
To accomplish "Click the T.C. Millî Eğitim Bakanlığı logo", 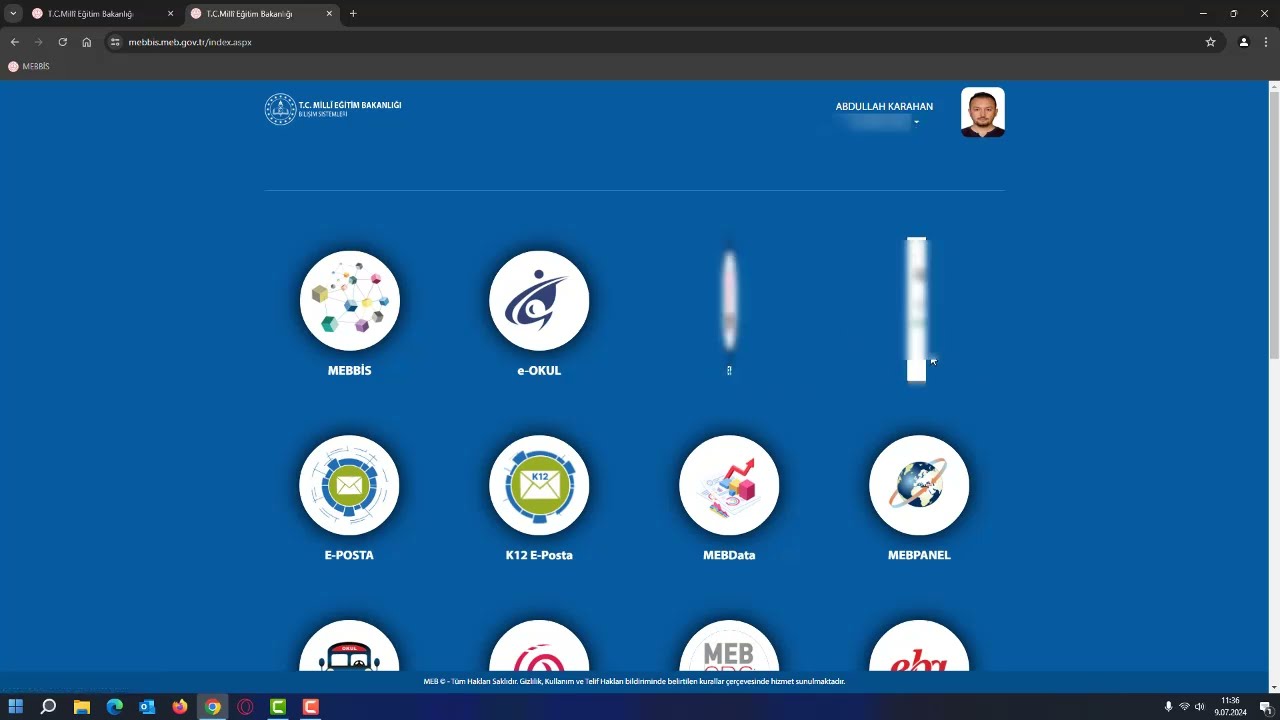I will (x=333, y=109).
